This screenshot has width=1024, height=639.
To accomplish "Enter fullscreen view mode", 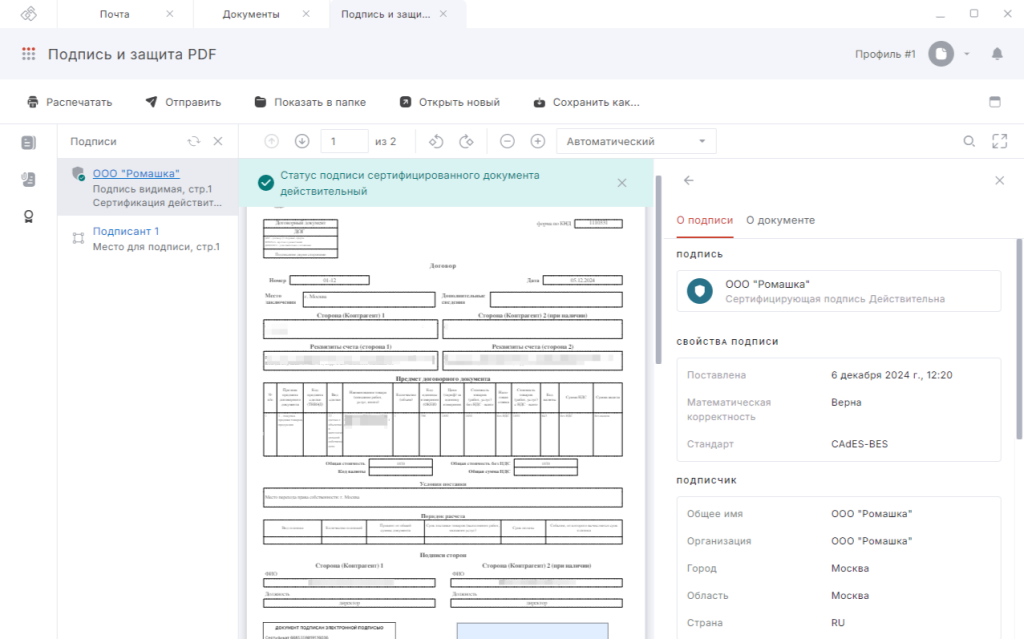I will click(998, 142).
